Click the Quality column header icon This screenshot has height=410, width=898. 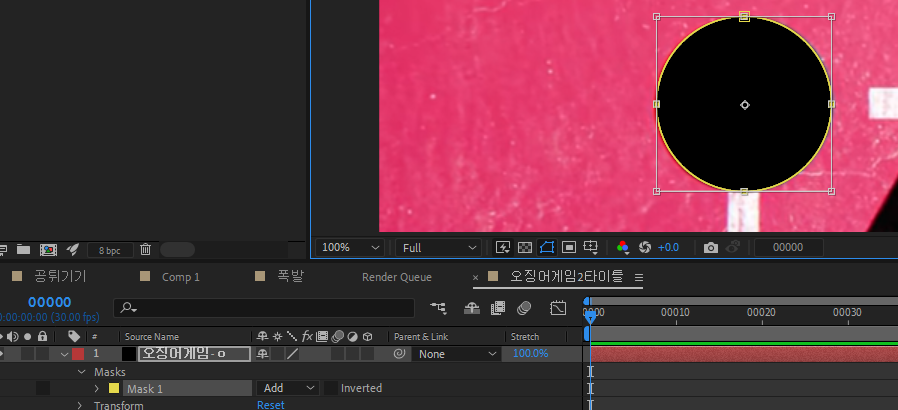[292, 336]
